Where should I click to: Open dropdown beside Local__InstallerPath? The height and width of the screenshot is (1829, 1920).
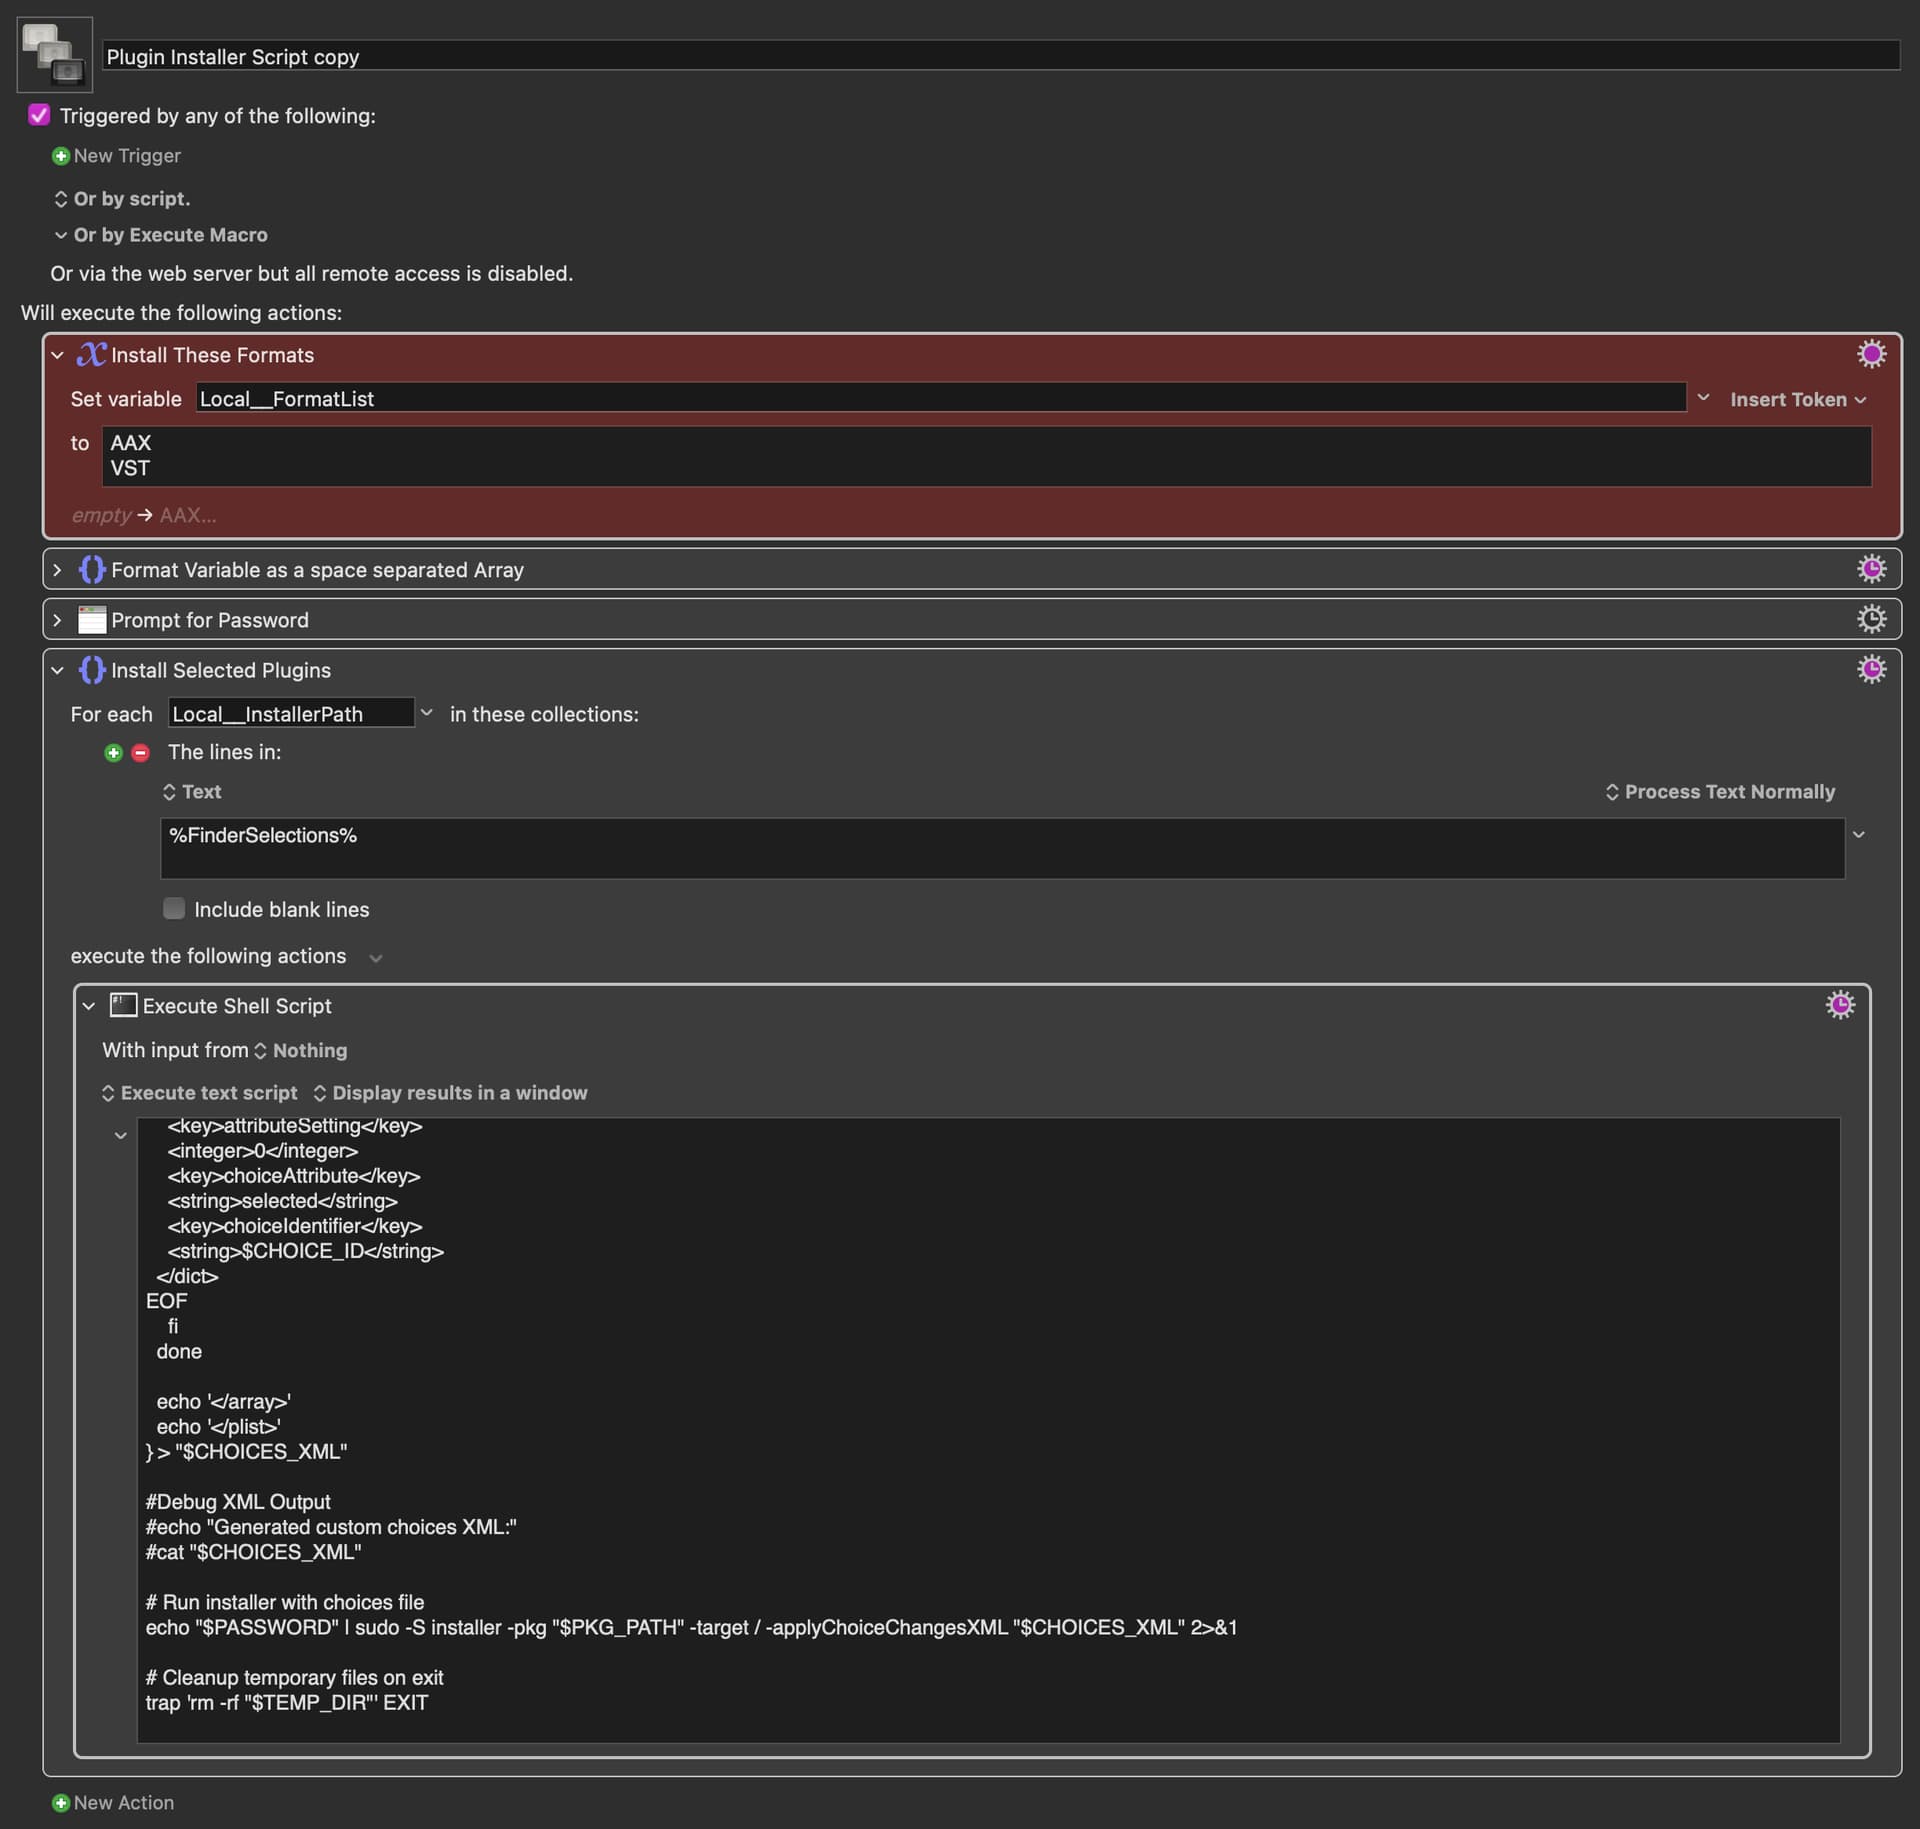pos(427,713)
